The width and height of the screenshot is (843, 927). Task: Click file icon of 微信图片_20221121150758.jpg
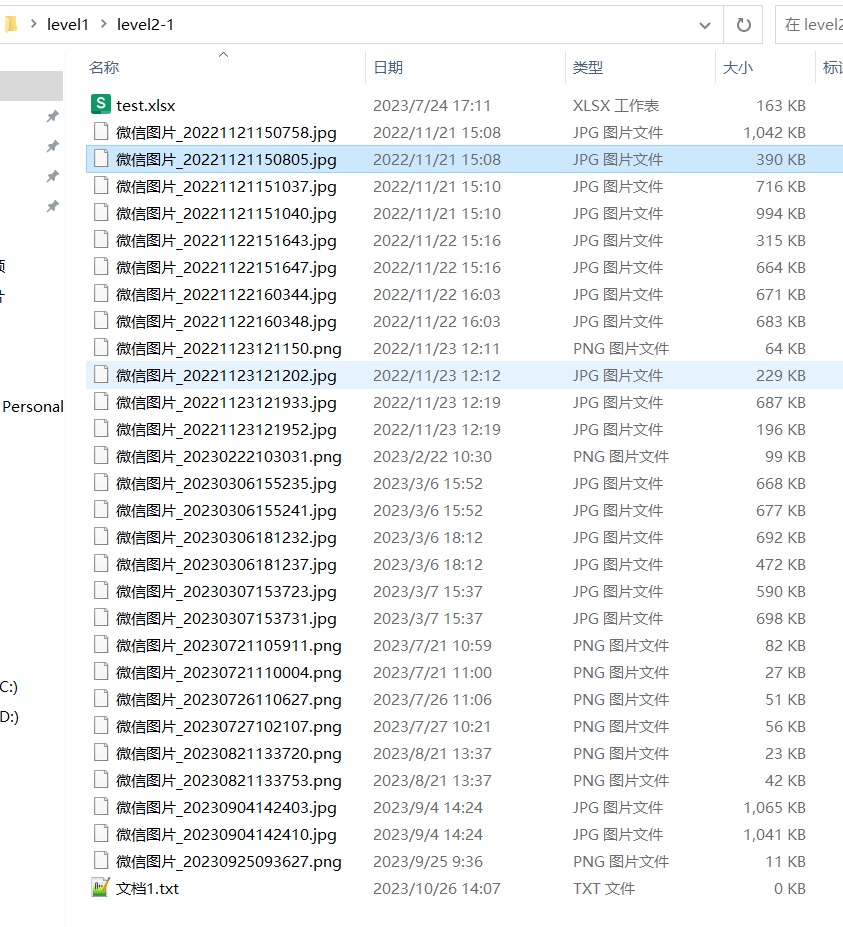pyautogui.click(x=101, y=131)
